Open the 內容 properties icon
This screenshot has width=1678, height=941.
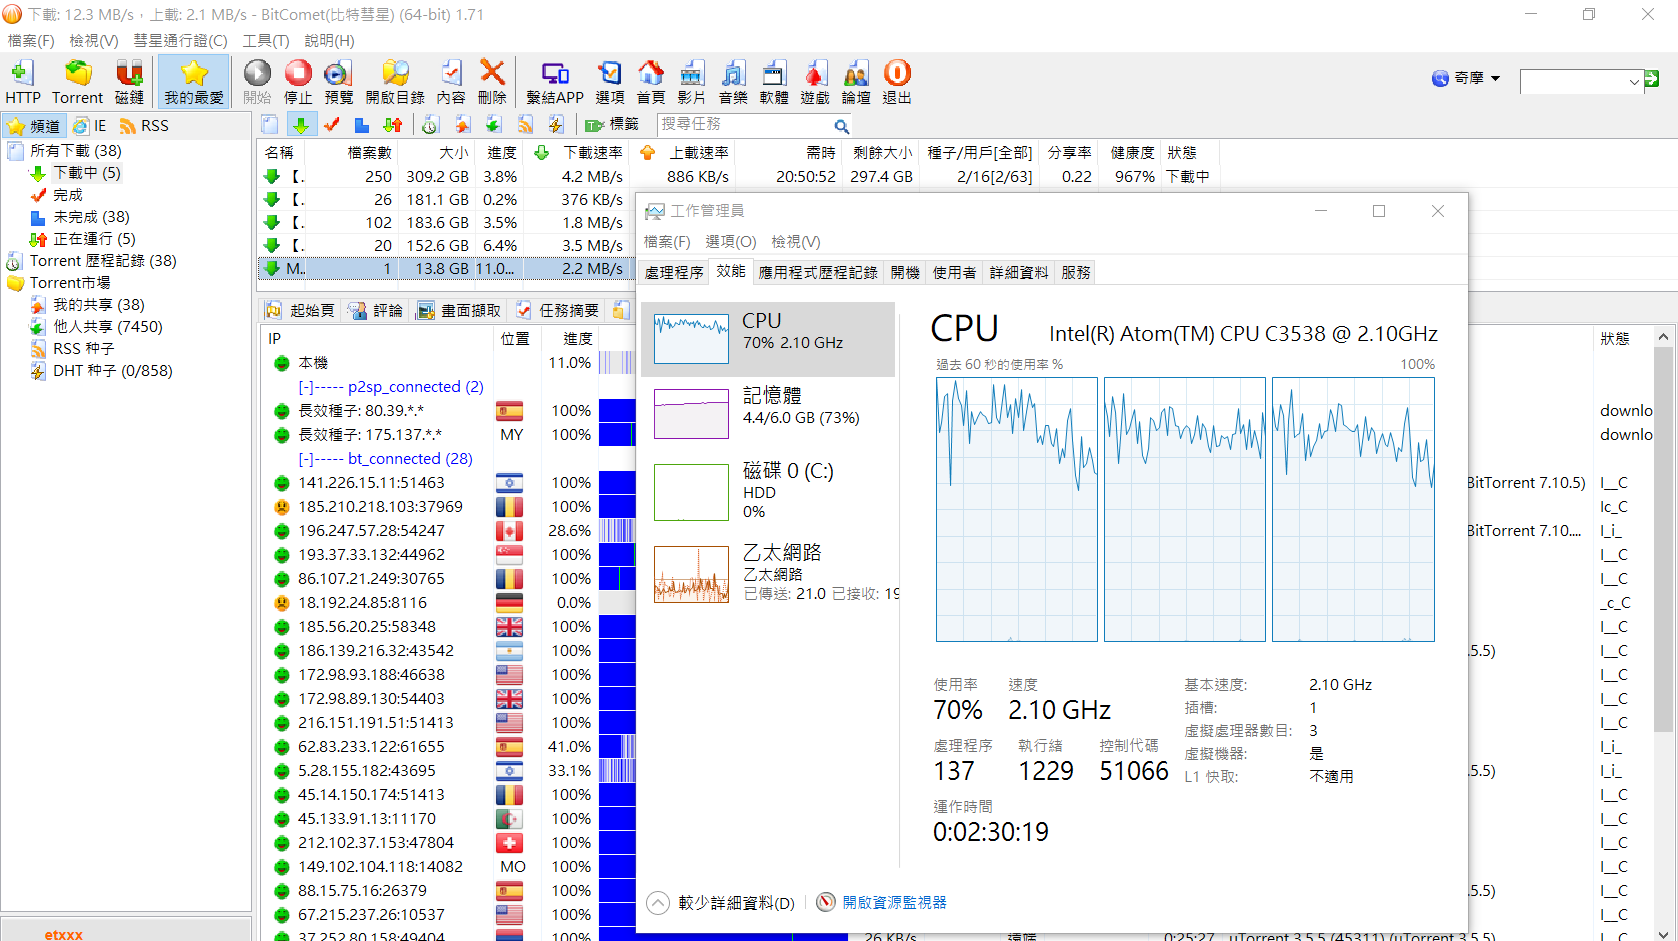451,82
